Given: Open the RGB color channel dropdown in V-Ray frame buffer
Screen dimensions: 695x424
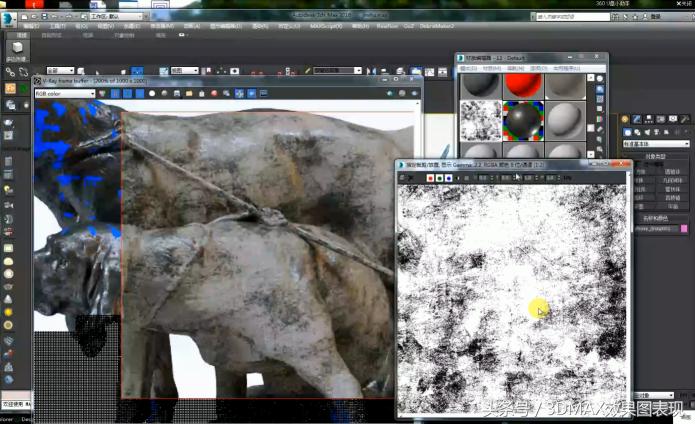Looking at the screenshot, I should click(x=65, y=93).
